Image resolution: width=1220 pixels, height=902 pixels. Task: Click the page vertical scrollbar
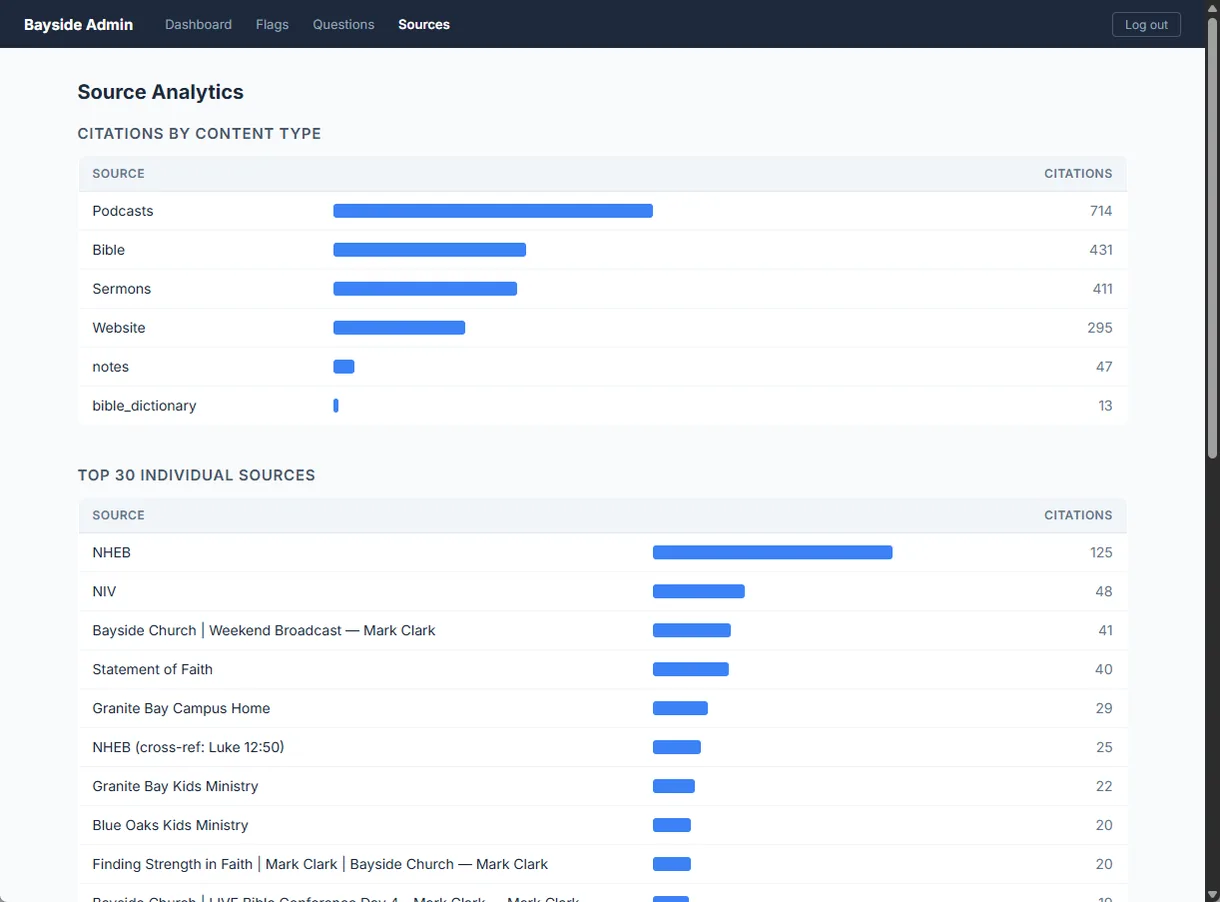pos(1212,450)
